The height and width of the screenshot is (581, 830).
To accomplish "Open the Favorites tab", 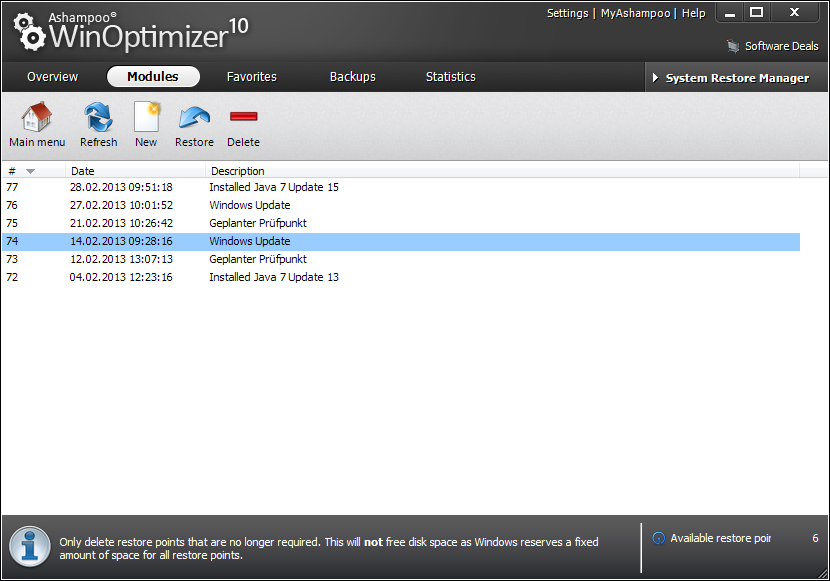I will (251, 77).
